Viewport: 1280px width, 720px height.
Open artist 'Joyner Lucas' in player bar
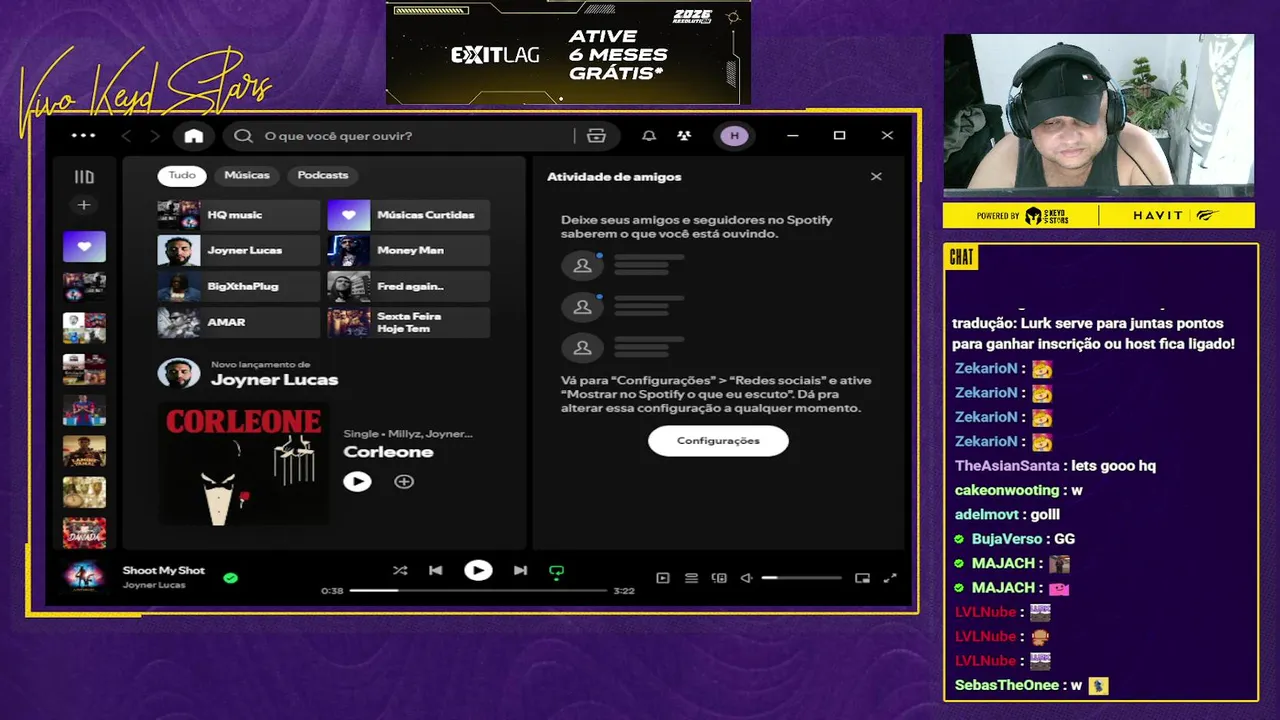pos(154,585)
